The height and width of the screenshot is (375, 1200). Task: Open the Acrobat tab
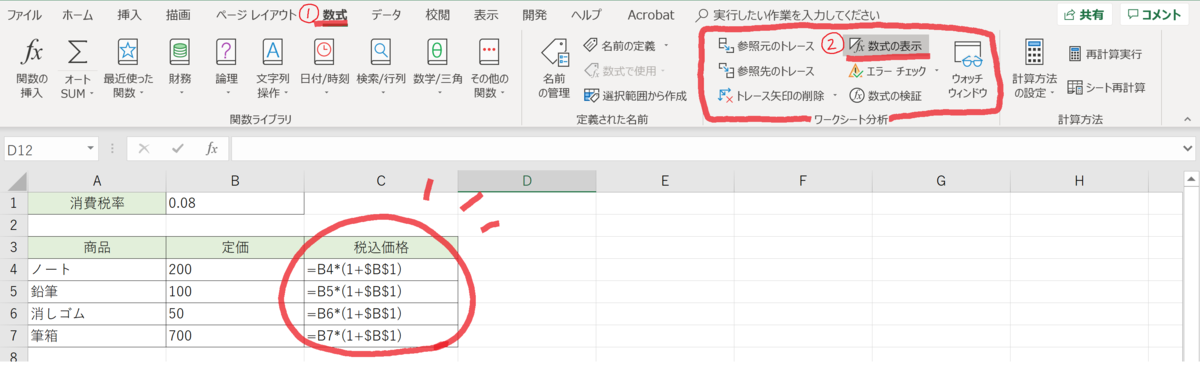coord(651,15)
